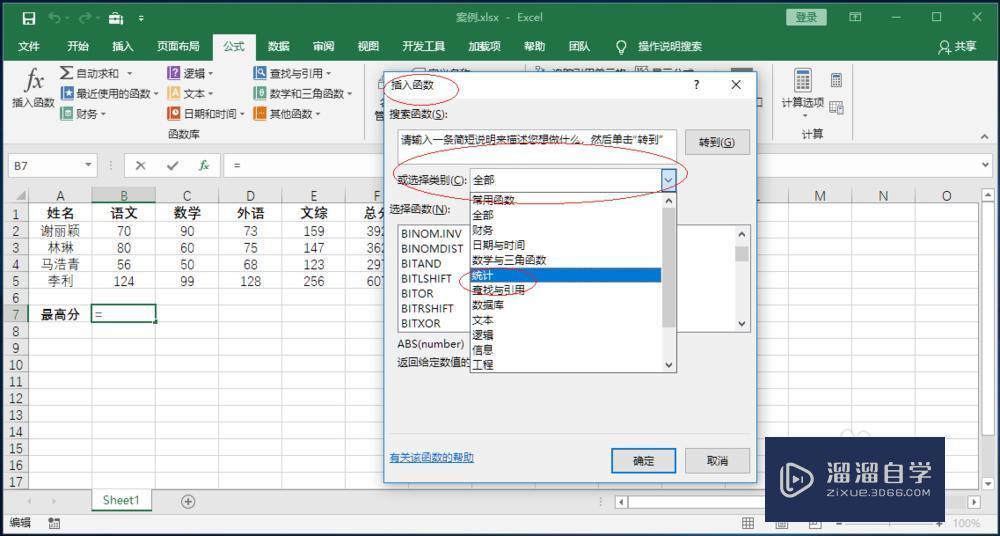Open the Logical (逻辑) functions menu
The width and height of the screenshot is (1000, 536).
(190, 73)
